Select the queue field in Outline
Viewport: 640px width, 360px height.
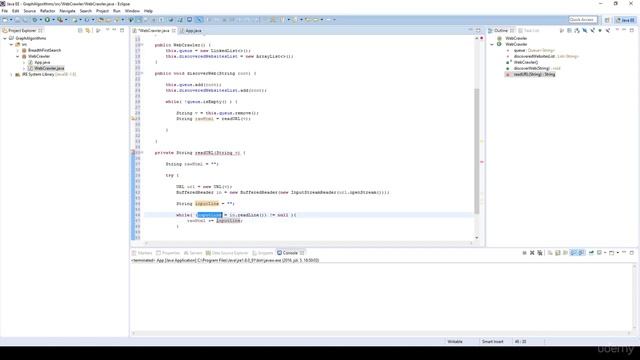click(534, 50)
